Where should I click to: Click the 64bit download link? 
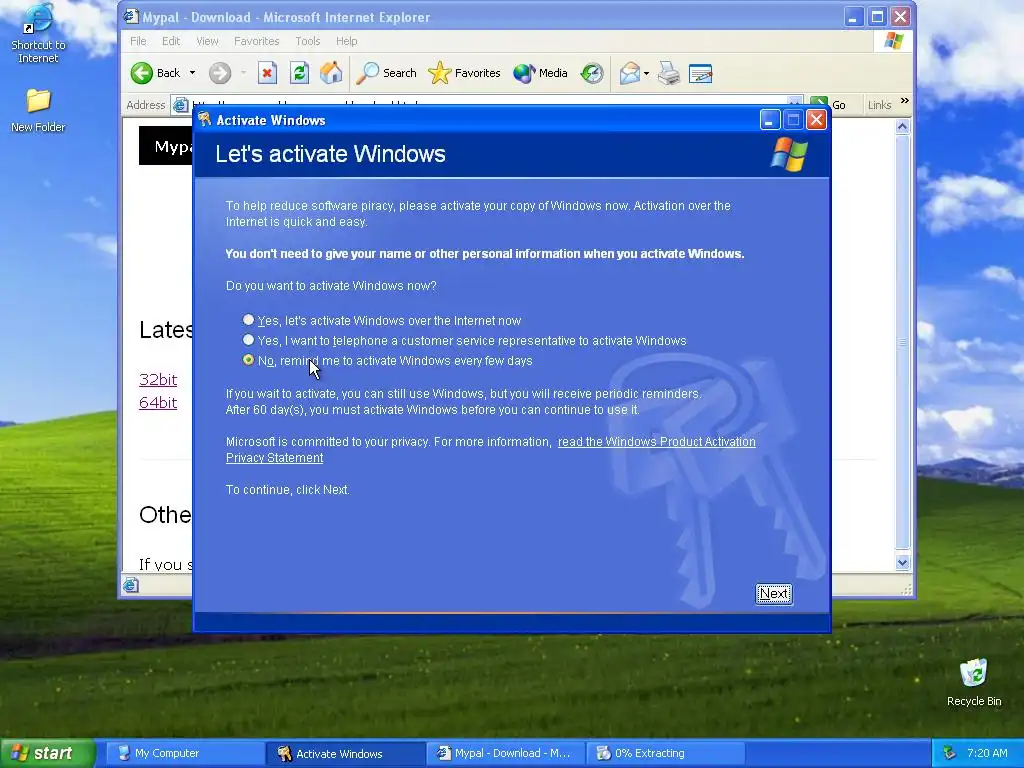pyautogui.click(x=158, y=402)
